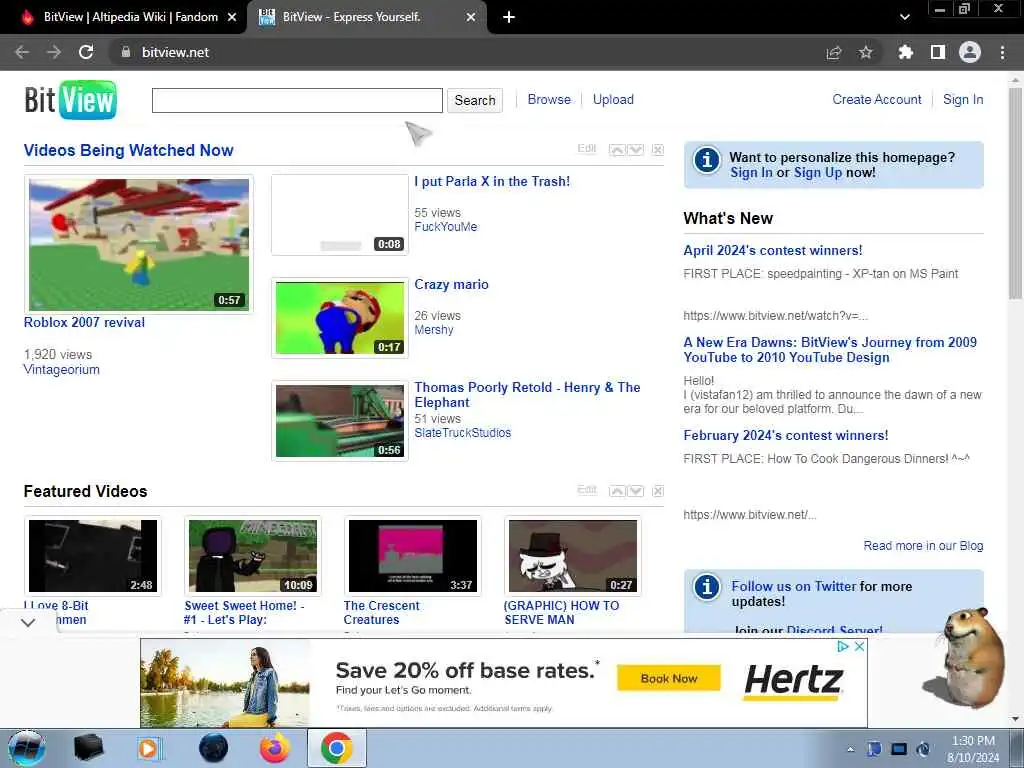
Task: Click the Search button
Action: point(475,100)
